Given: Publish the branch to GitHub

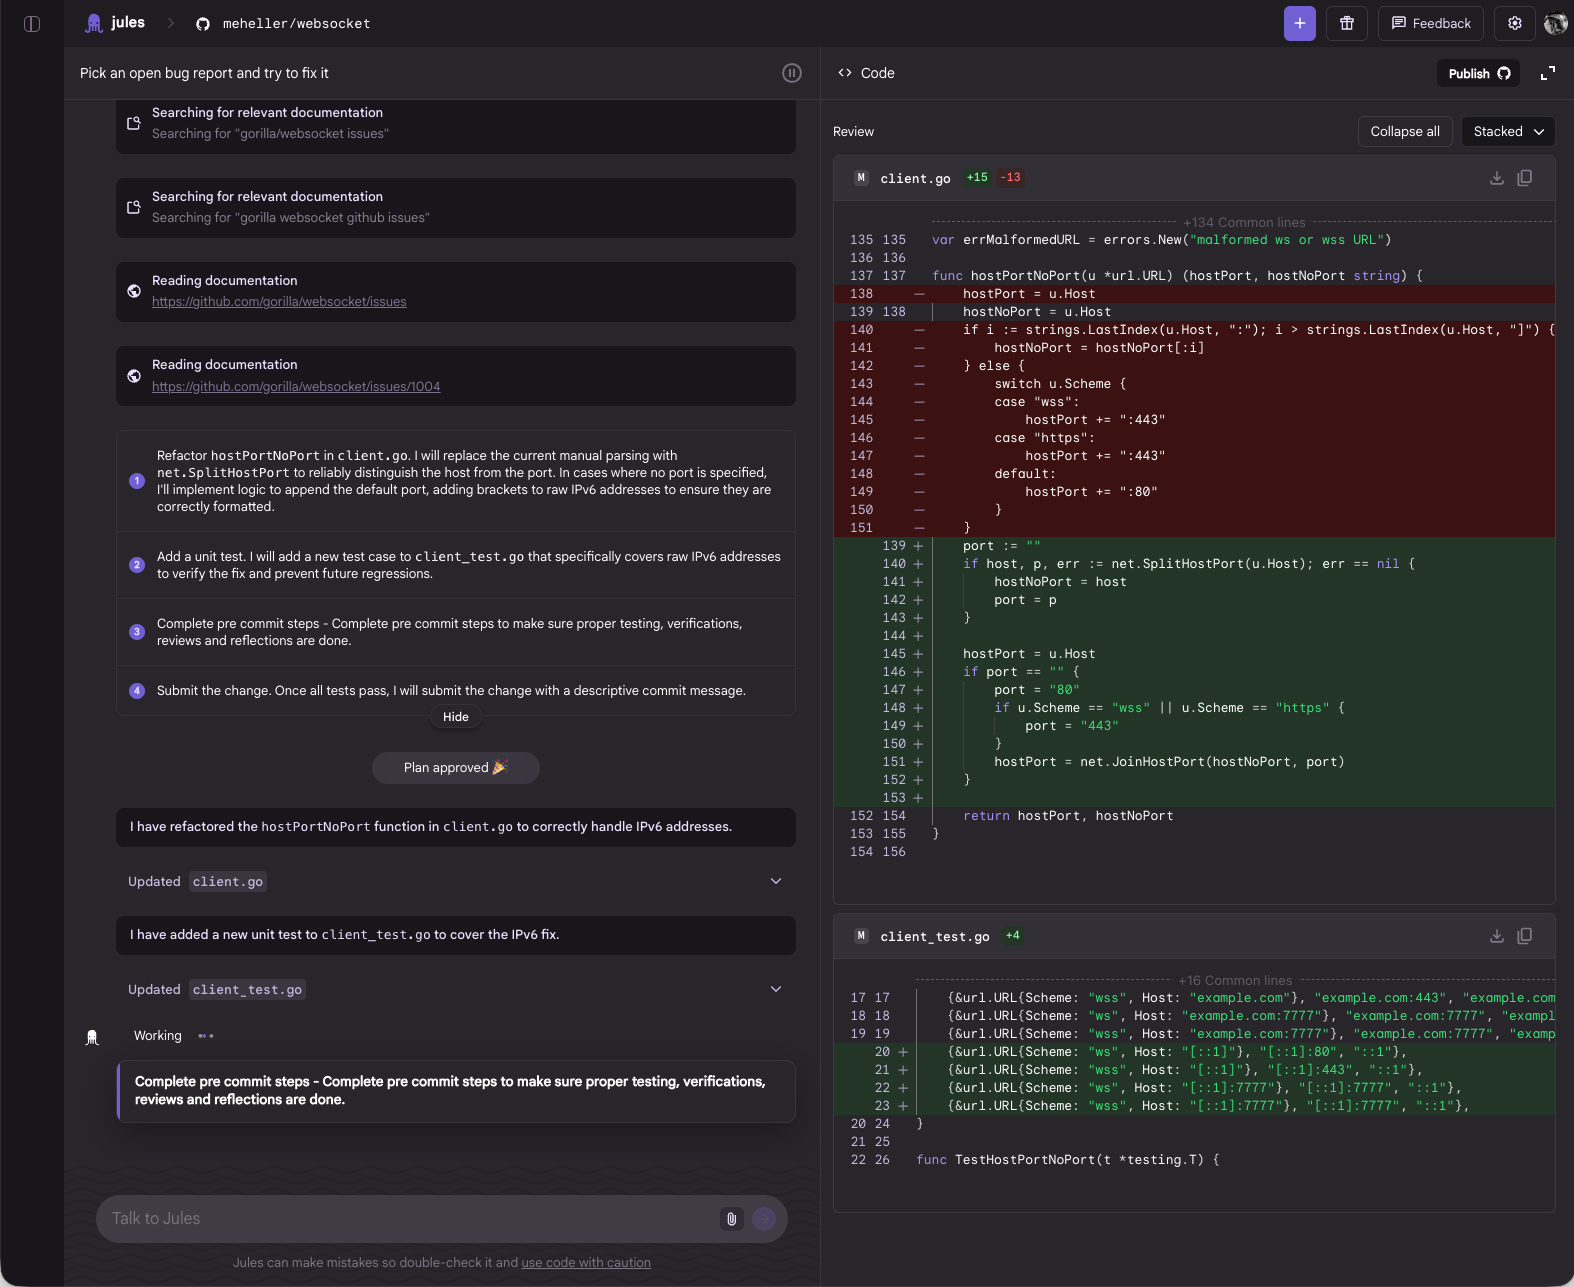Looking at the screenshot, I should pyautogui.click(x=1478, y=74).
